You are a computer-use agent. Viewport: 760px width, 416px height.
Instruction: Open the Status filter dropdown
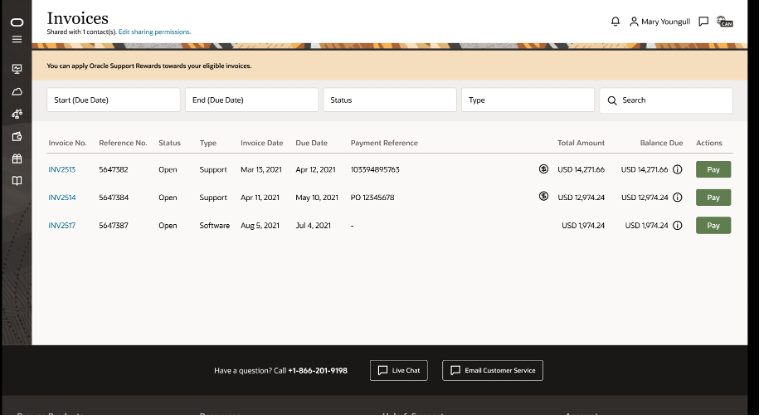click(390, 100)
